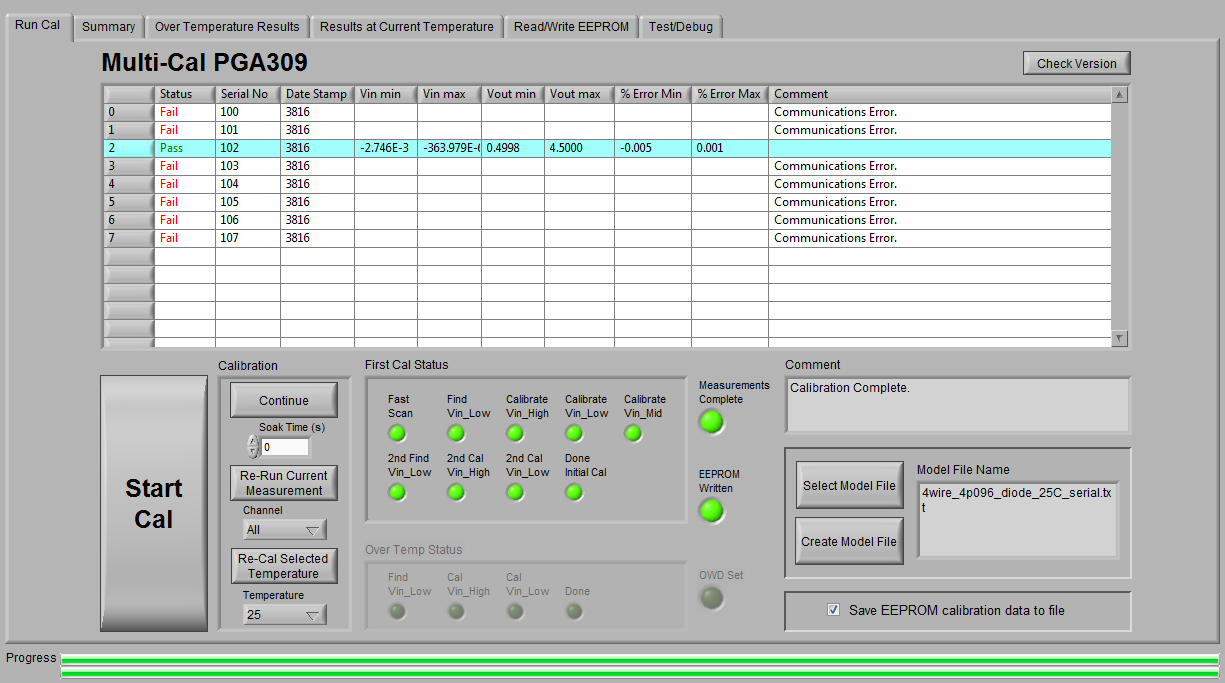
Task: Click the Serial No column header
Action: pos(247,94)
